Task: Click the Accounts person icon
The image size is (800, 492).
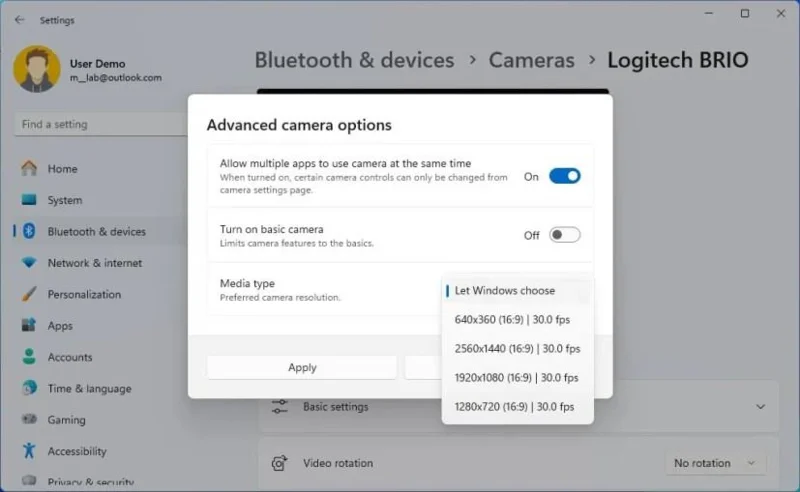Action: pos(29,357)
